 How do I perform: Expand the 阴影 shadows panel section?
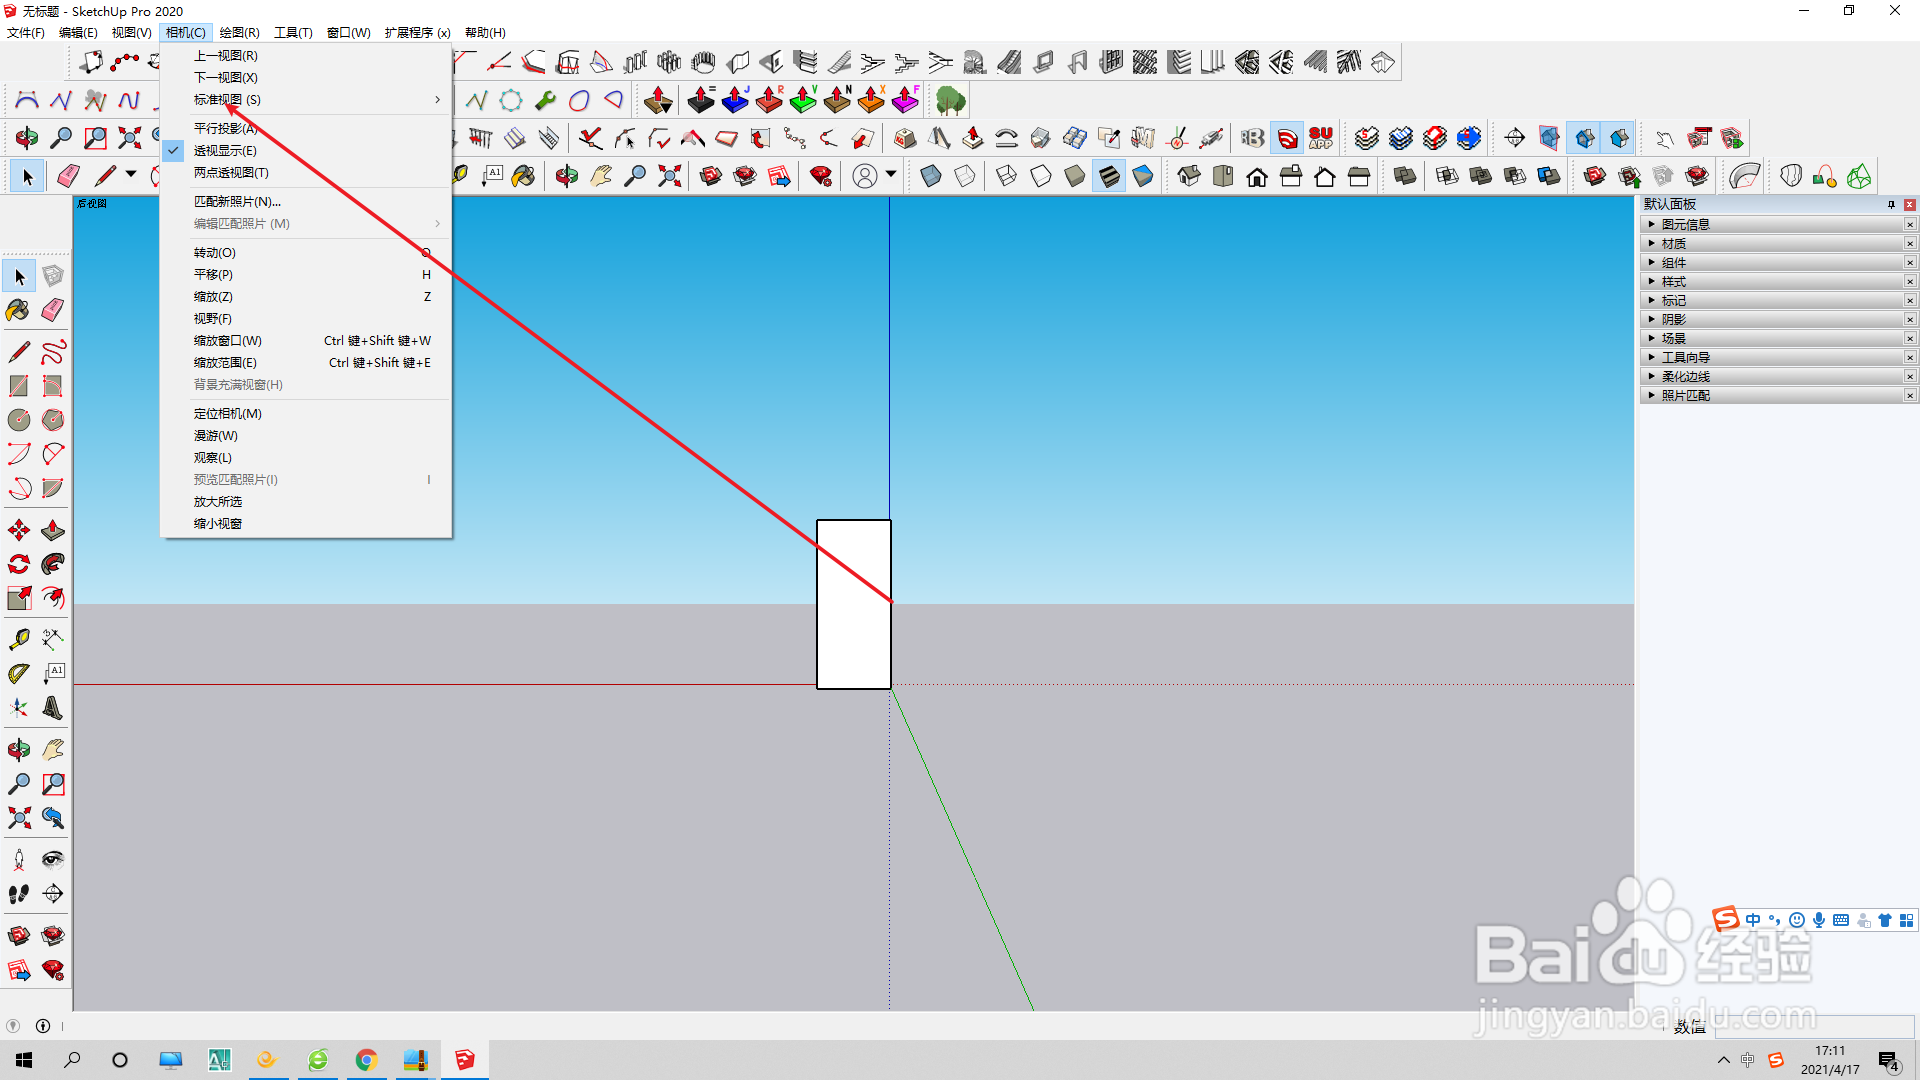pos(1673,320)
